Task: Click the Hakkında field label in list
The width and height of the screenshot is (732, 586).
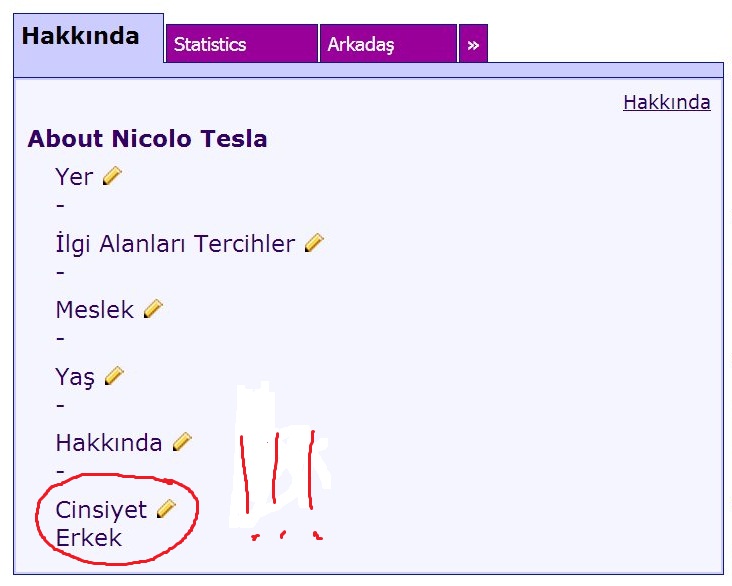Action: tap(109, 443)
